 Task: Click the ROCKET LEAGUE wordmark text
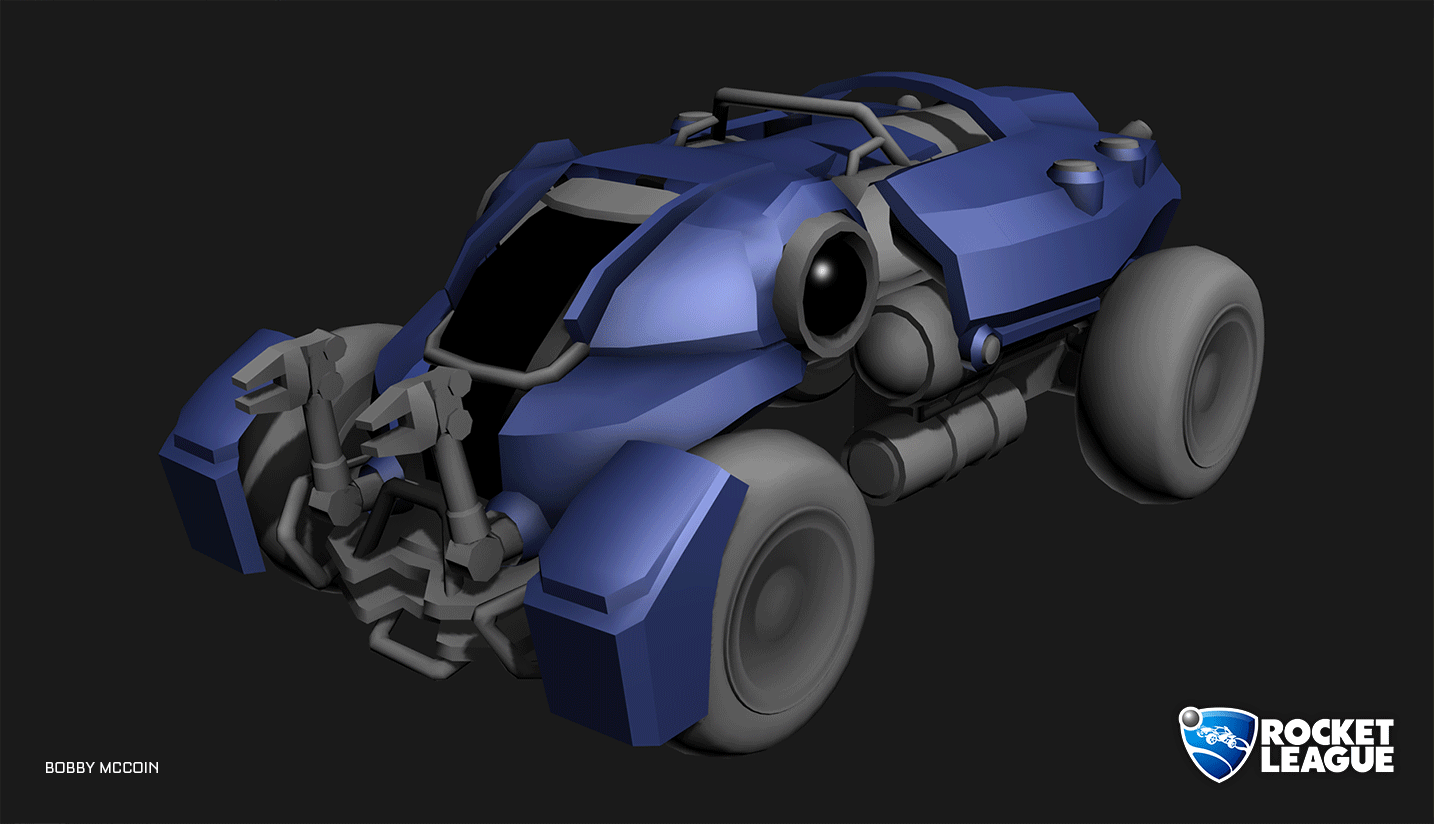click(x=1327, y=746)
